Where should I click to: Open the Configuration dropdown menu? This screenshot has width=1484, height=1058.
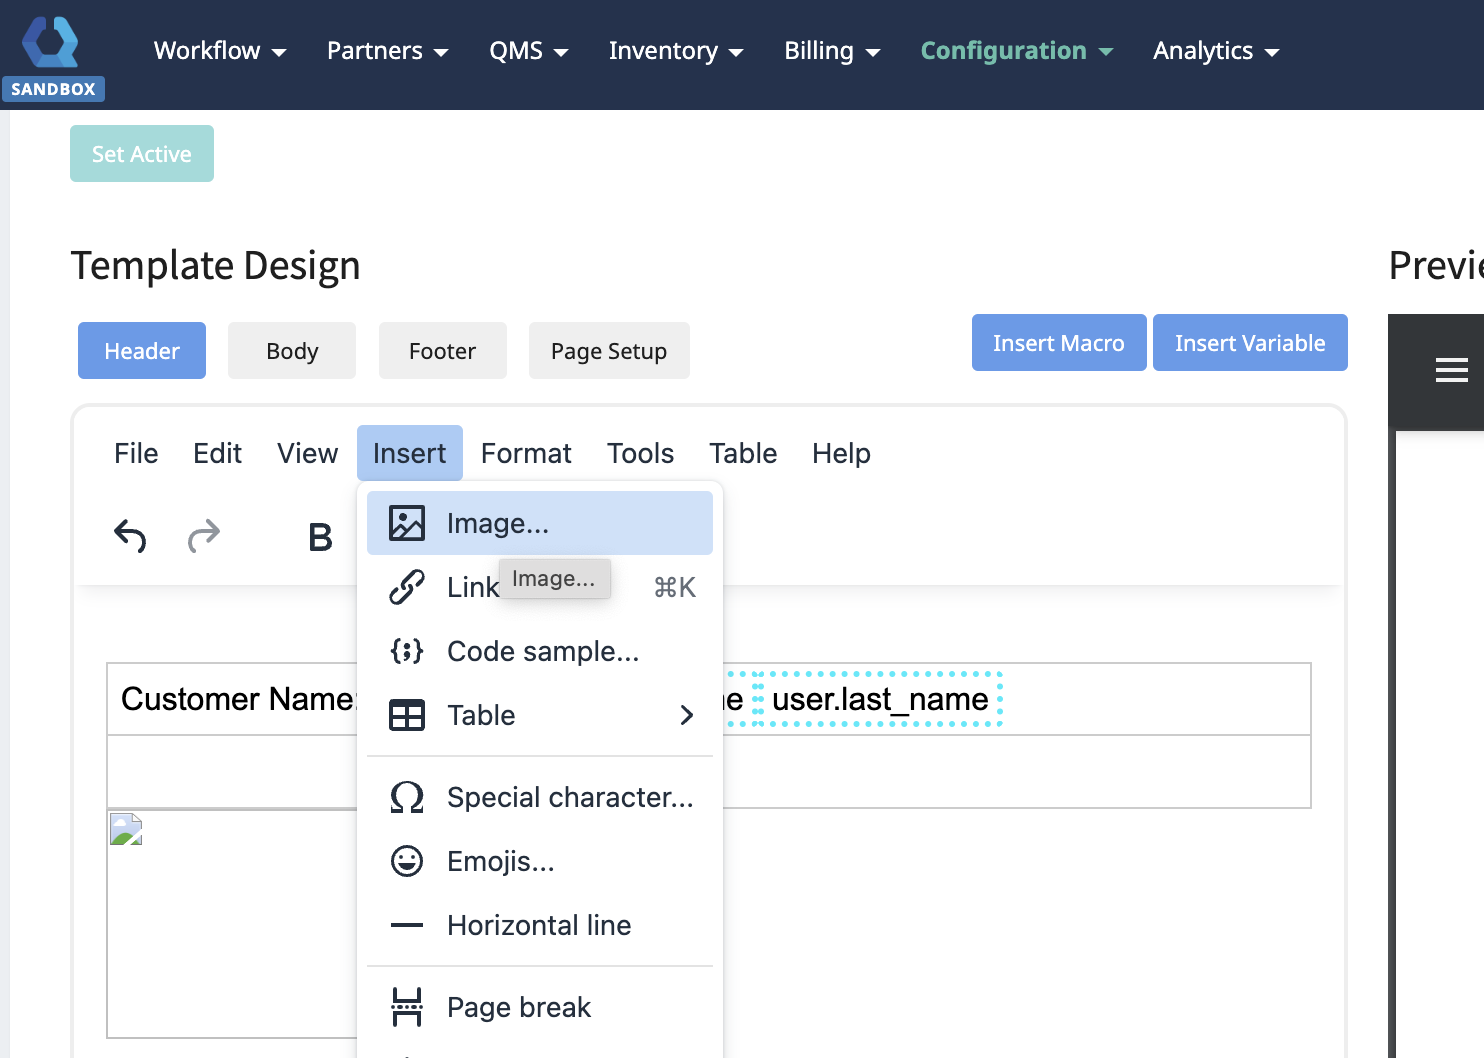tap(1016, 51)
